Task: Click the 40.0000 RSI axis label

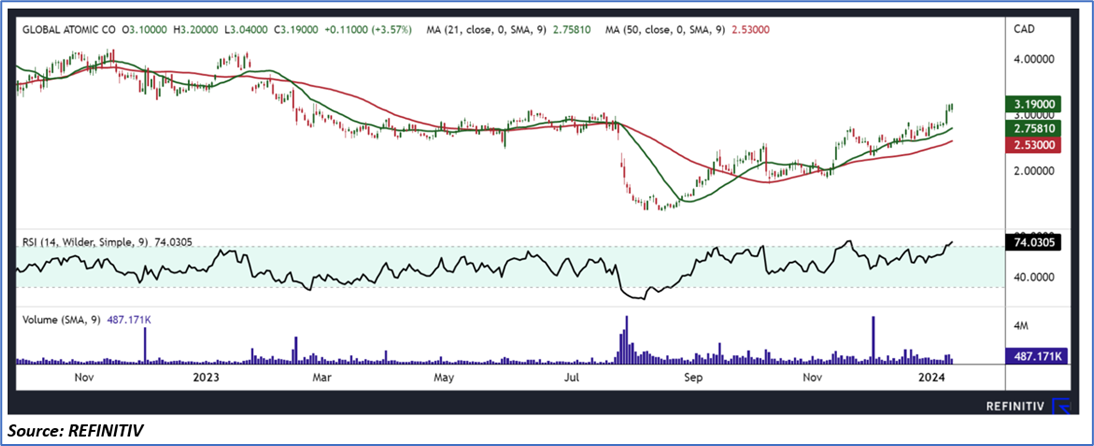Action: 1034,276
